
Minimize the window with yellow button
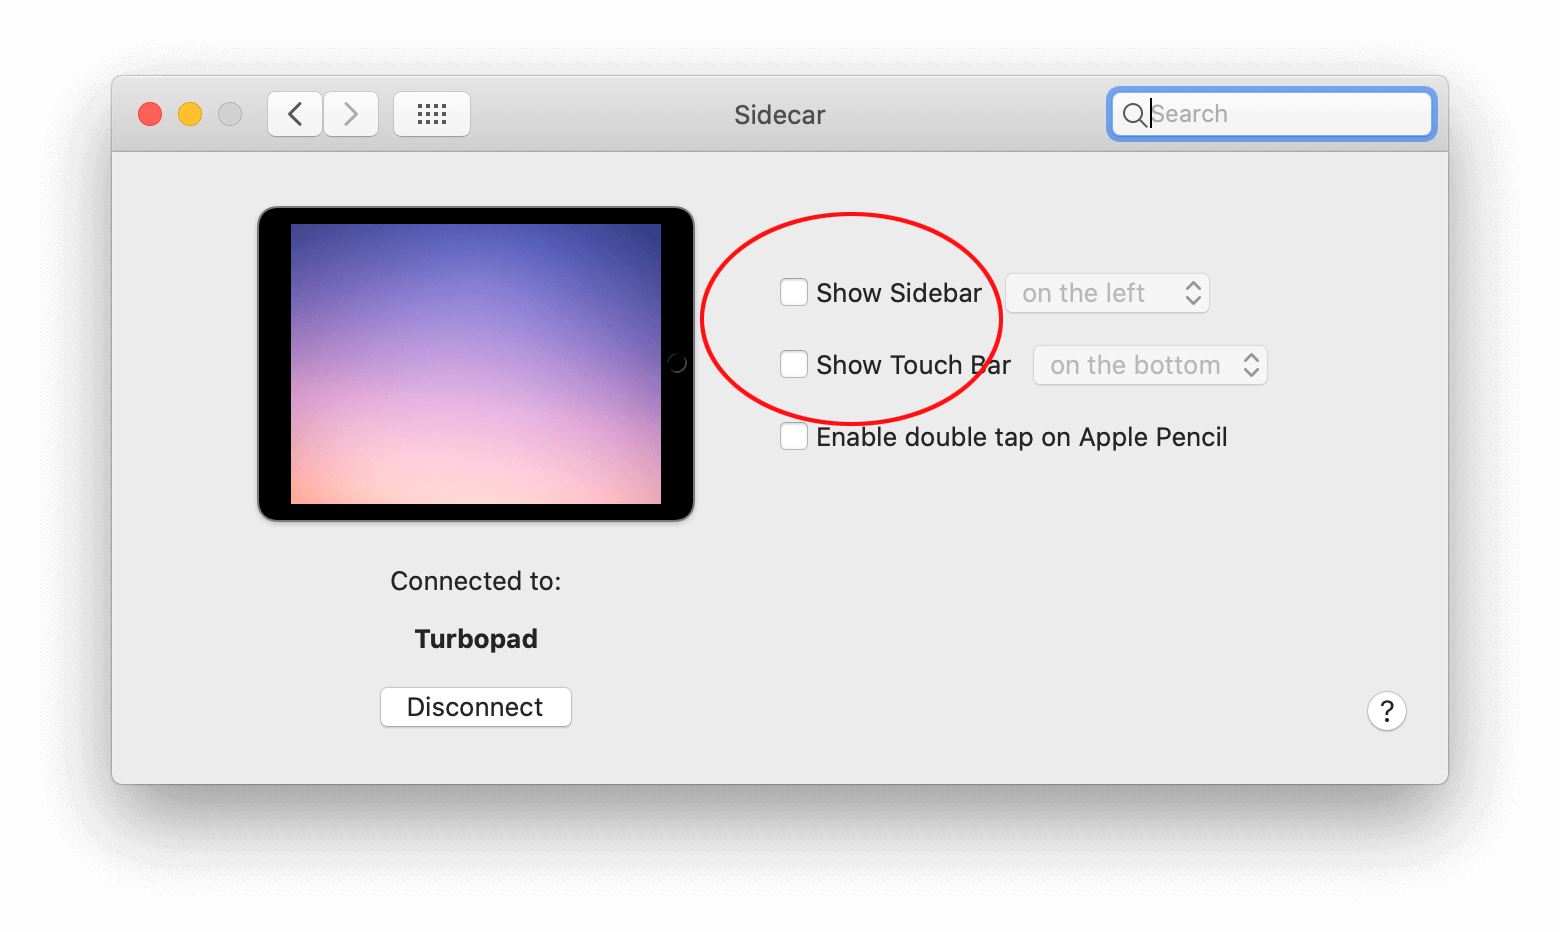[x=190, y=114]
